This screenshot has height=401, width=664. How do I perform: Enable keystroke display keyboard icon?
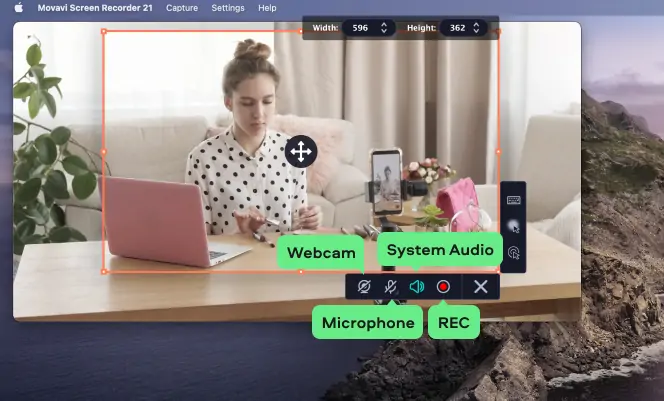click(x=514, y=200)
